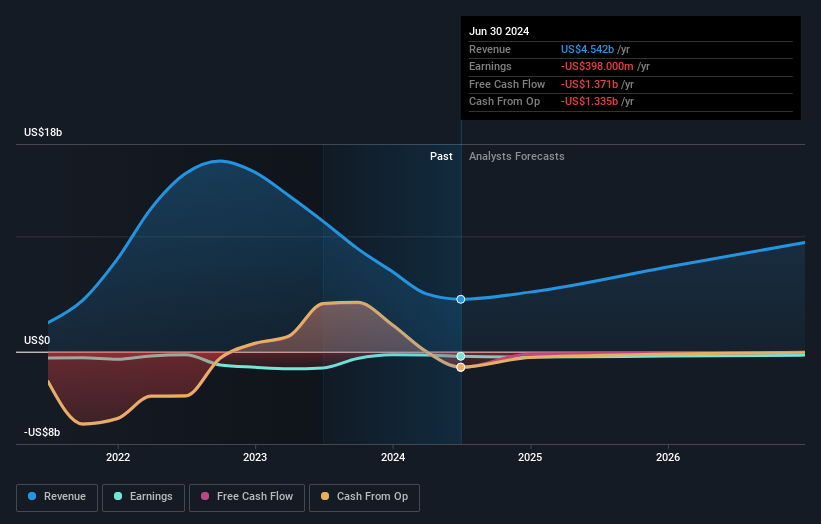Screen dimensions: 821x524
Task: Click the Revenue row label in tooltip
Action: pos(490,49)
